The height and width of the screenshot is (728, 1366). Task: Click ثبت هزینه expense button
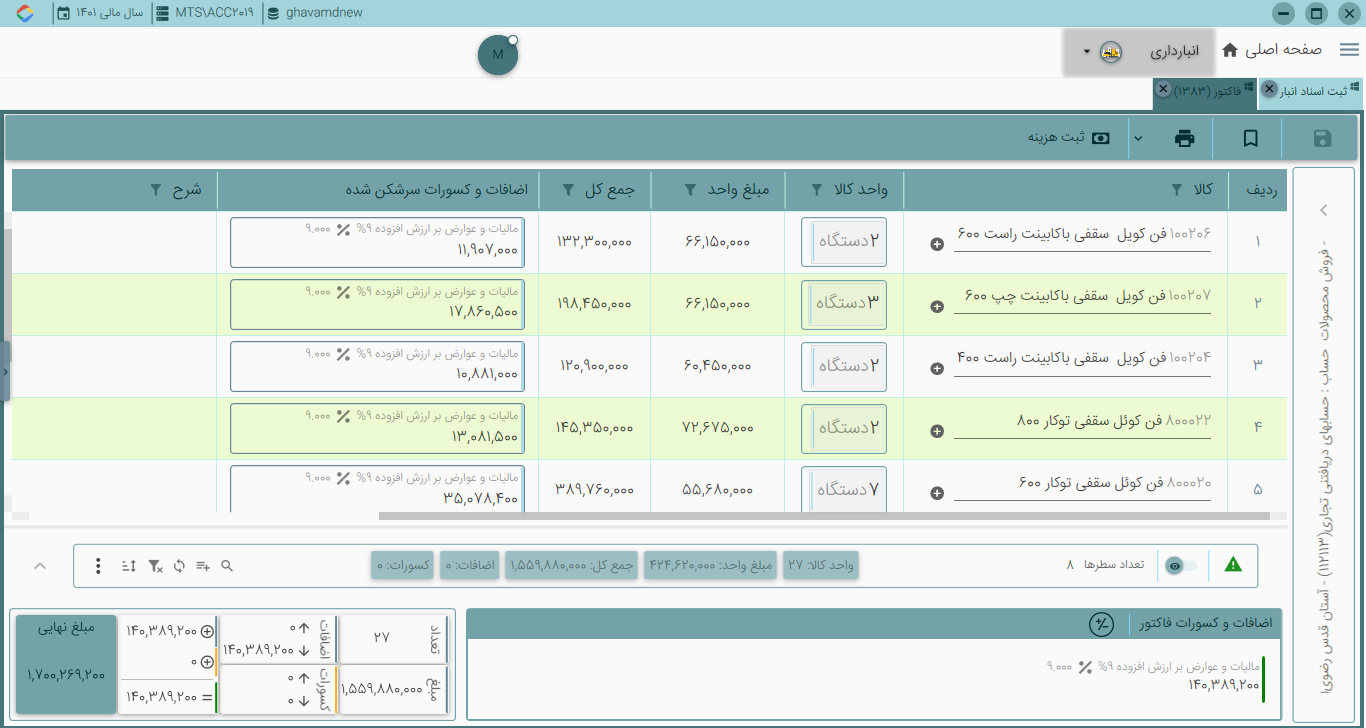pyautogui.click(x=1069, y=138)
